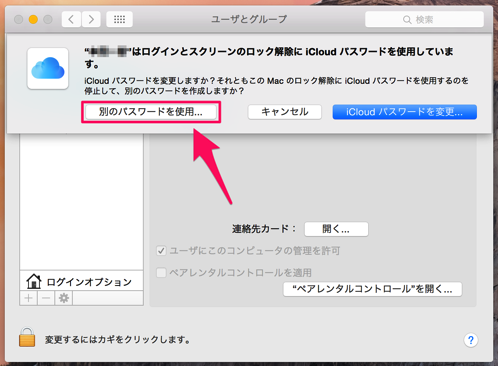Toggle ユーザにこのコンピュータの管理を許可 checkbox
Screen dimensions: 498x366
(161, 251)
